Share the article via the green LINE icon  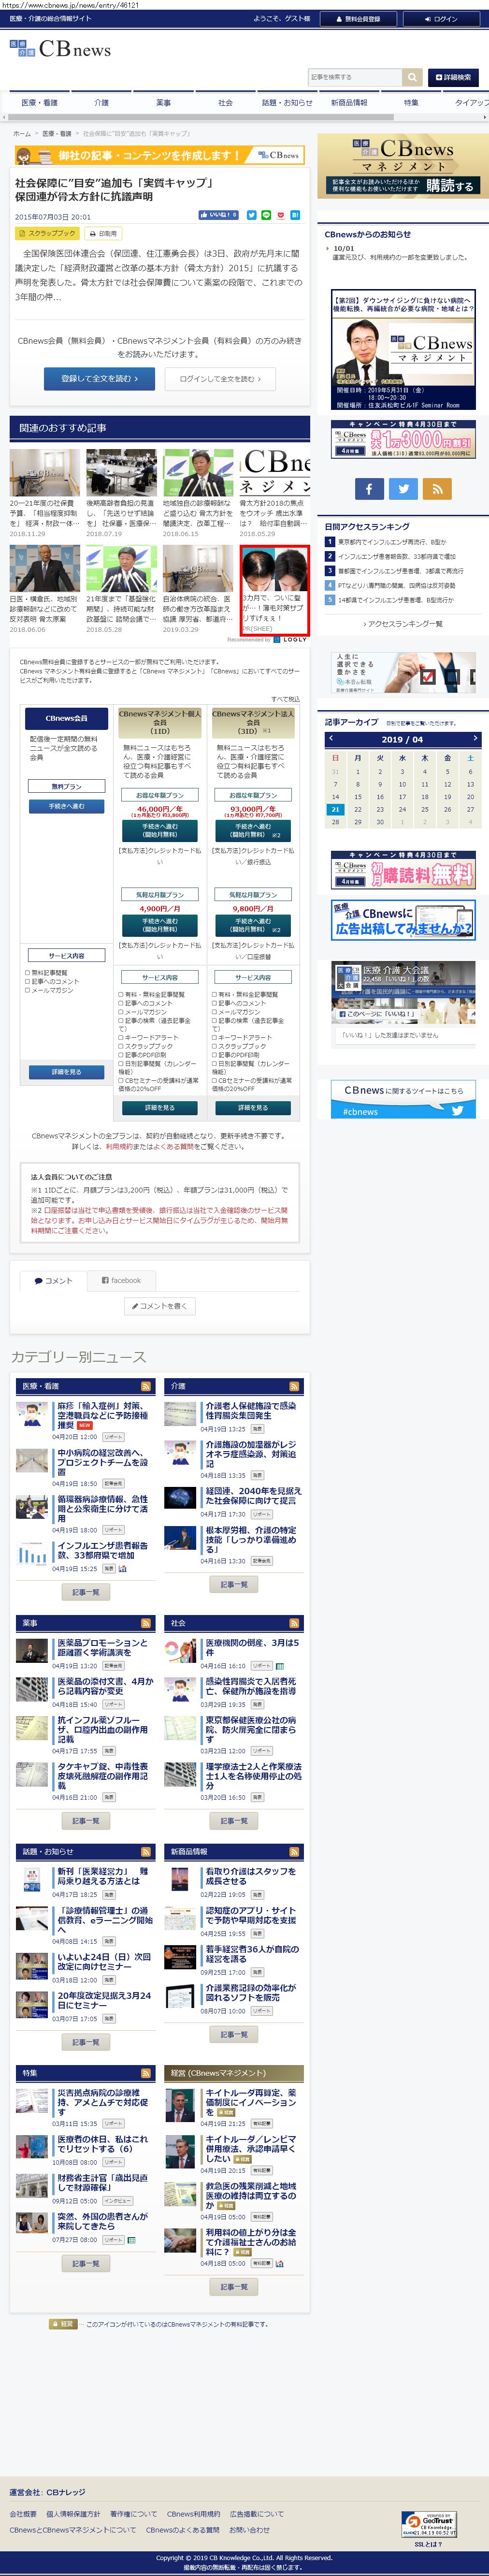[266, 215]
